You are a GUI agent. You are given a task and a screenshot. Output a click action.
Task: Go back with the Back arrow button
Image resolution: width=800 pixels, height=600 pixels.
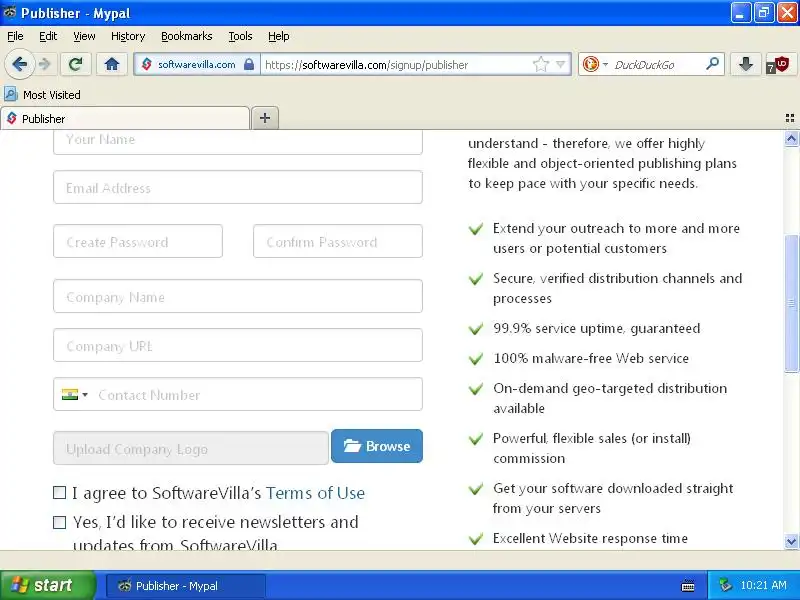tap(19, 64)
